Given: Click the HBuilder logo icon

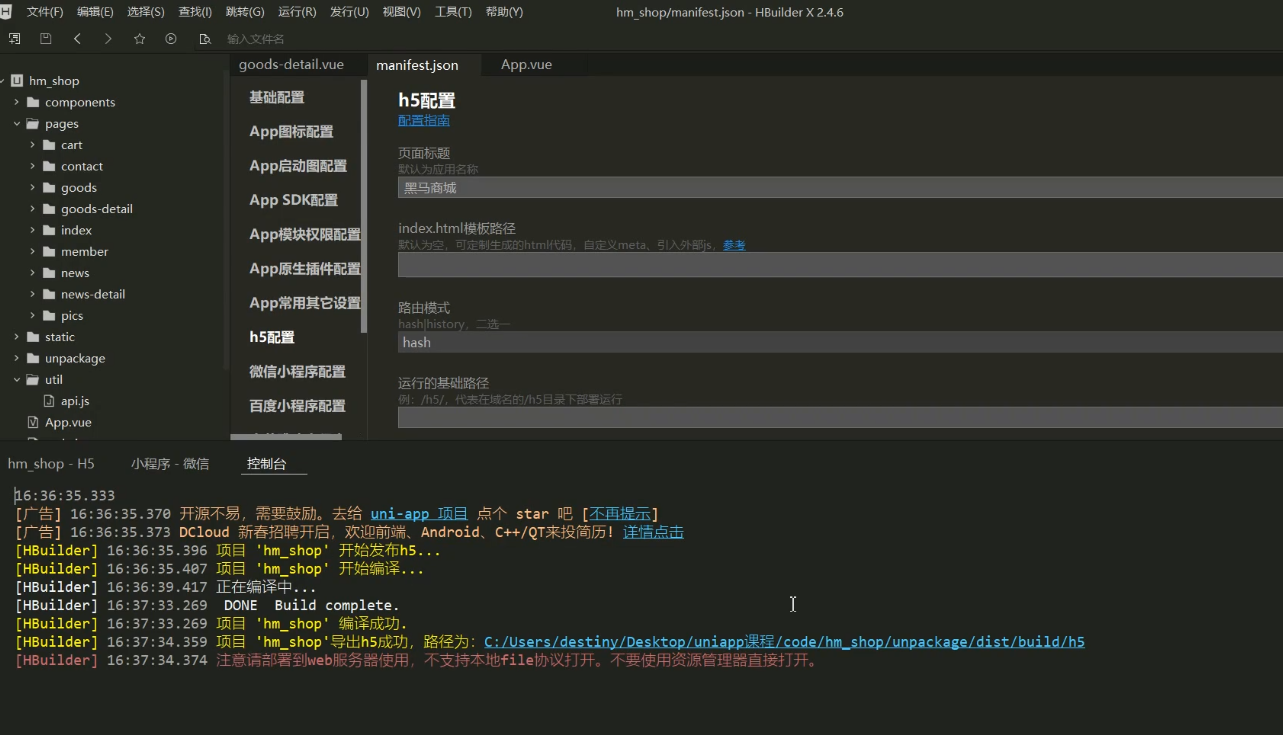Looking at the screenshot, I should 5,11.
